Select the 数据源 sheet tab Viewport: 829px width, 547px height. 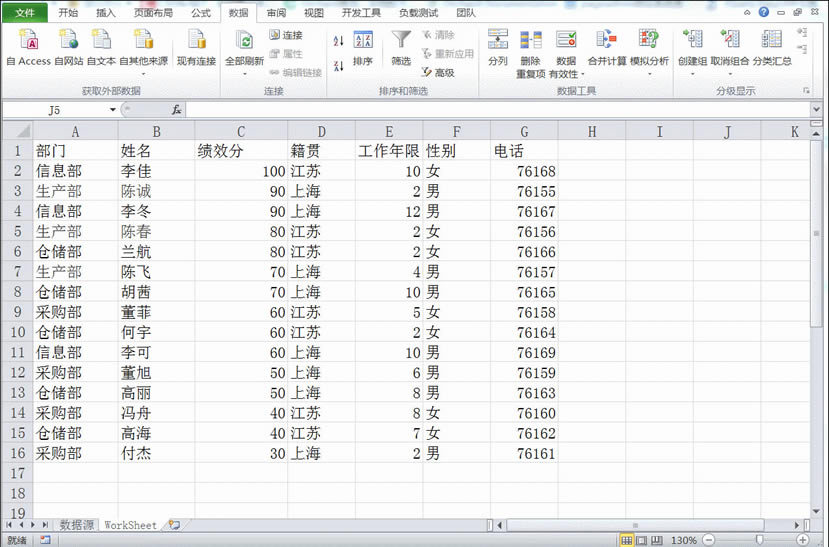click(76, 525)
